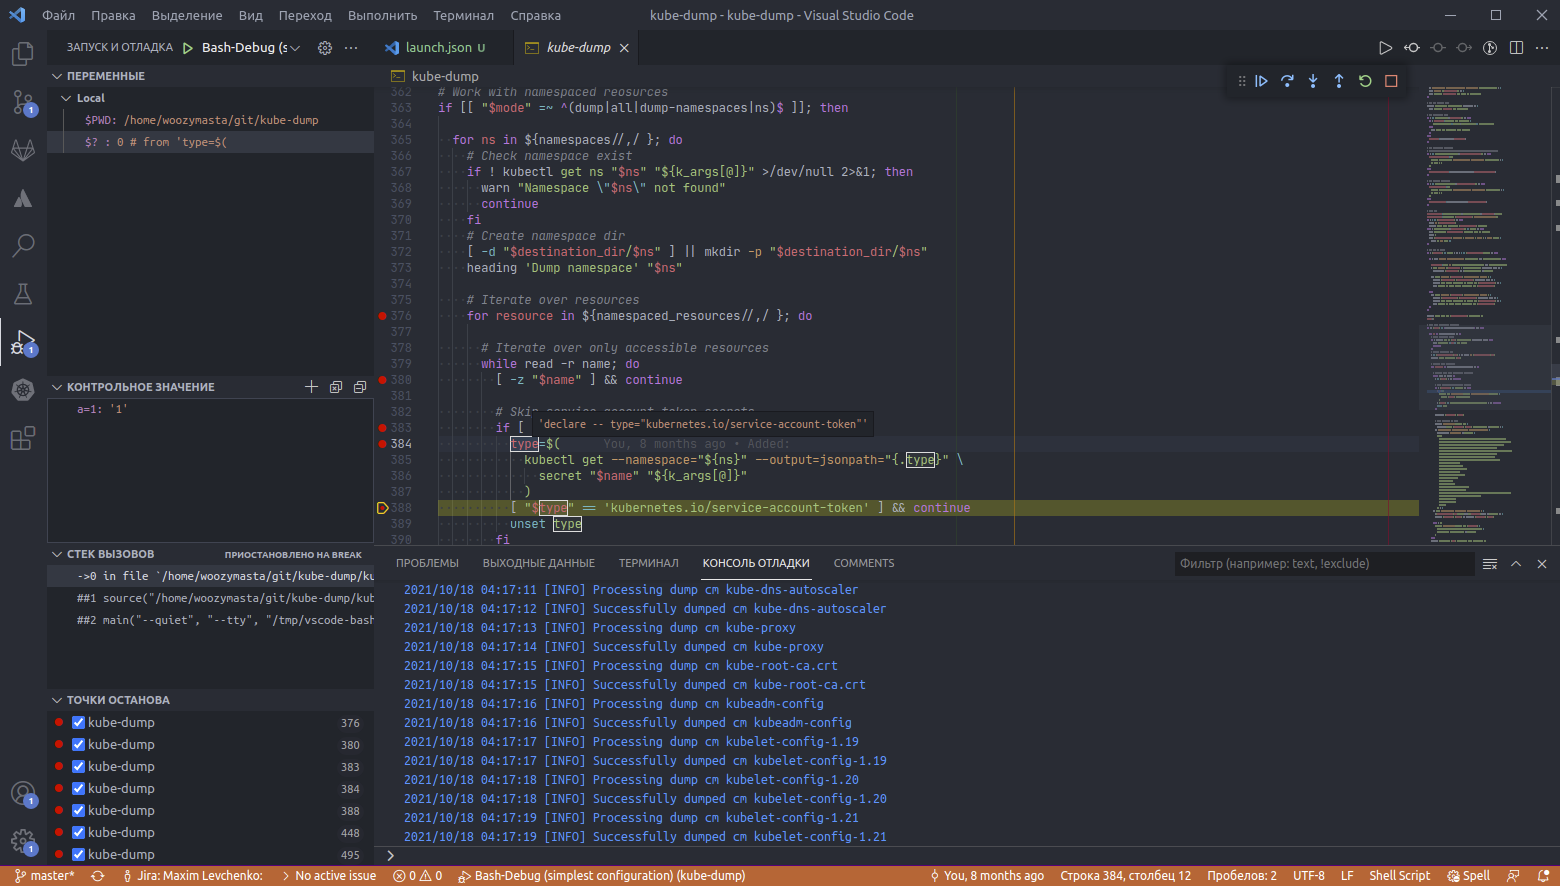1560x886 pixels.
Task: Continue execution in debug toolbar
Action: pos(1261,81)
